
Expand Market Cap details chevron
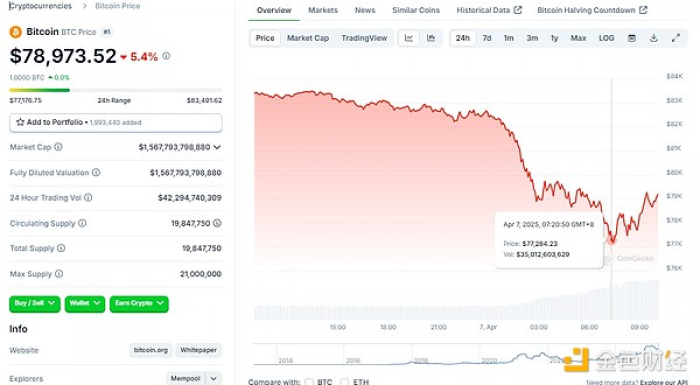coord(217,147)
